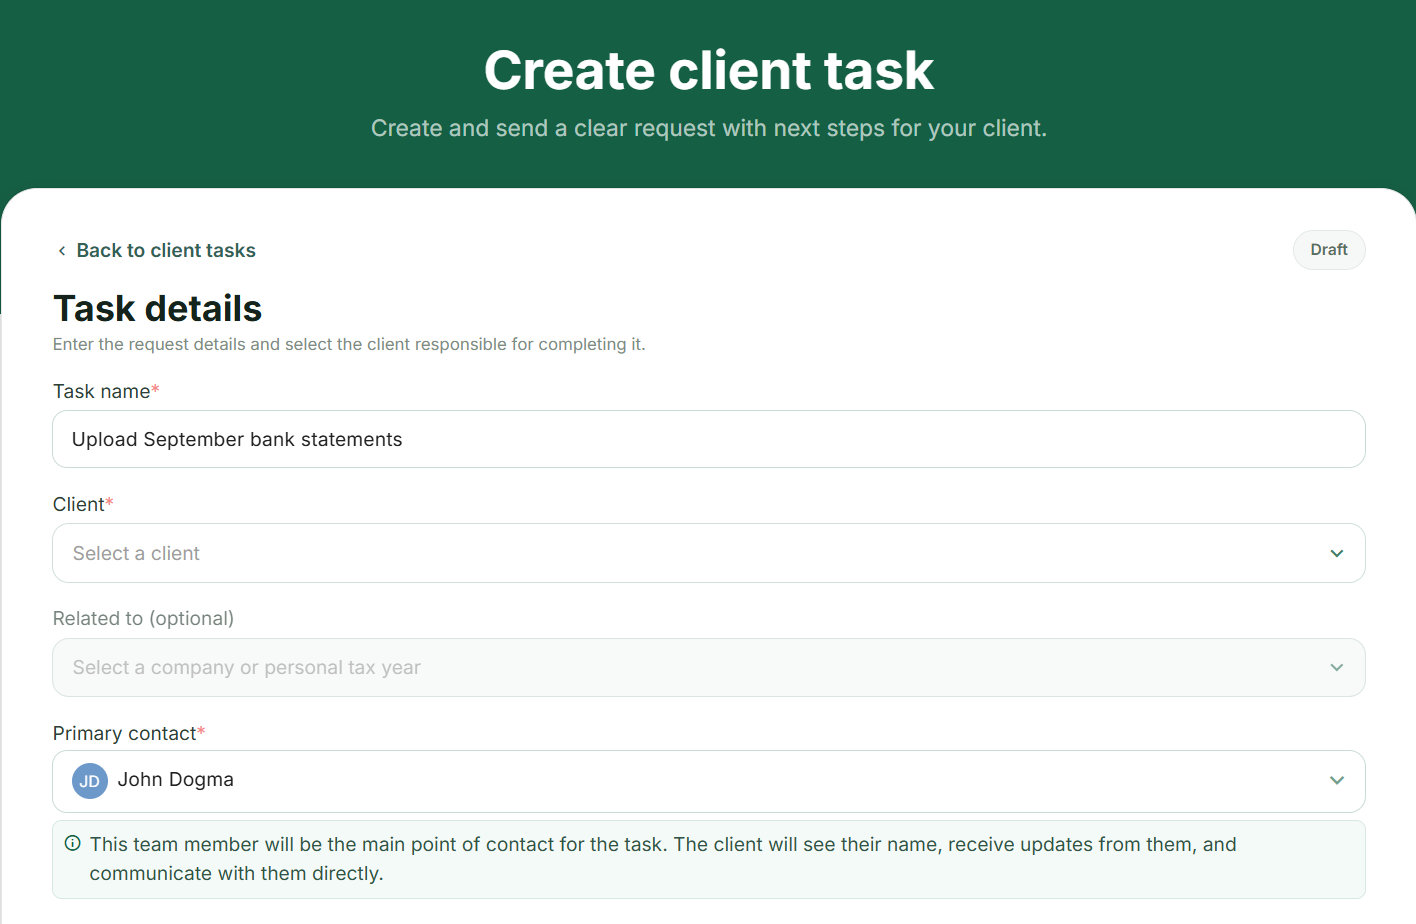This screenshot has width=1416, height=924.
Task: Click the Draft status badge
Action: [x=1329, y=250]
